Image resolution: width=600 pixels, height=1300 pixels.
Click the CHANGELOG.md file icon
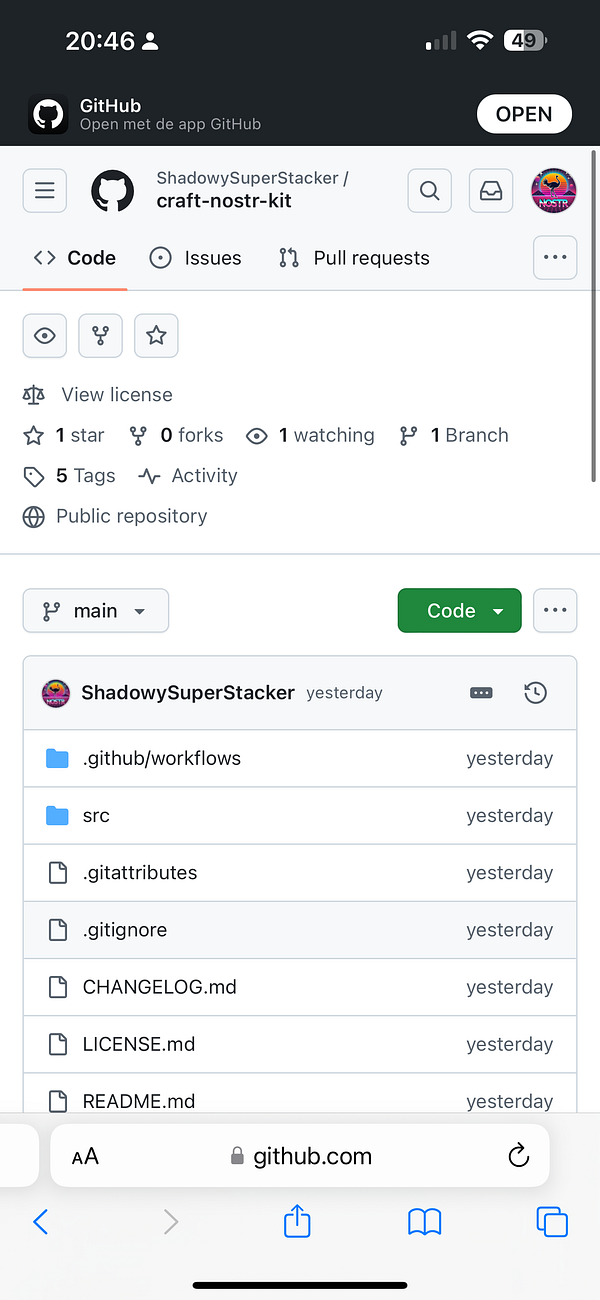pyautogui.click(x=58, y=987)
